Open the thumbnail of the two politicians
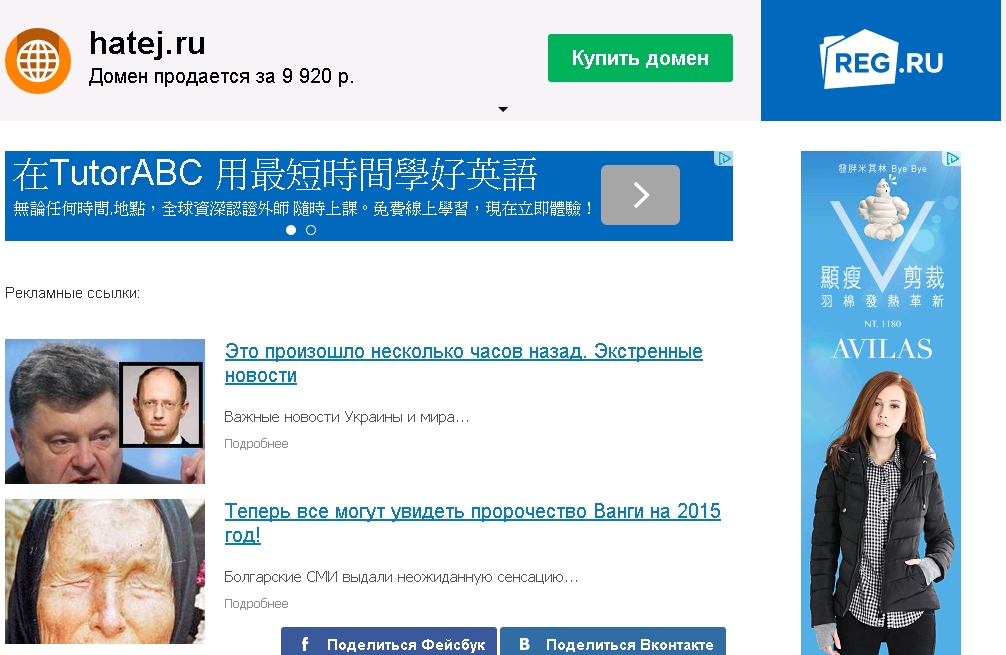 [104, 411]
